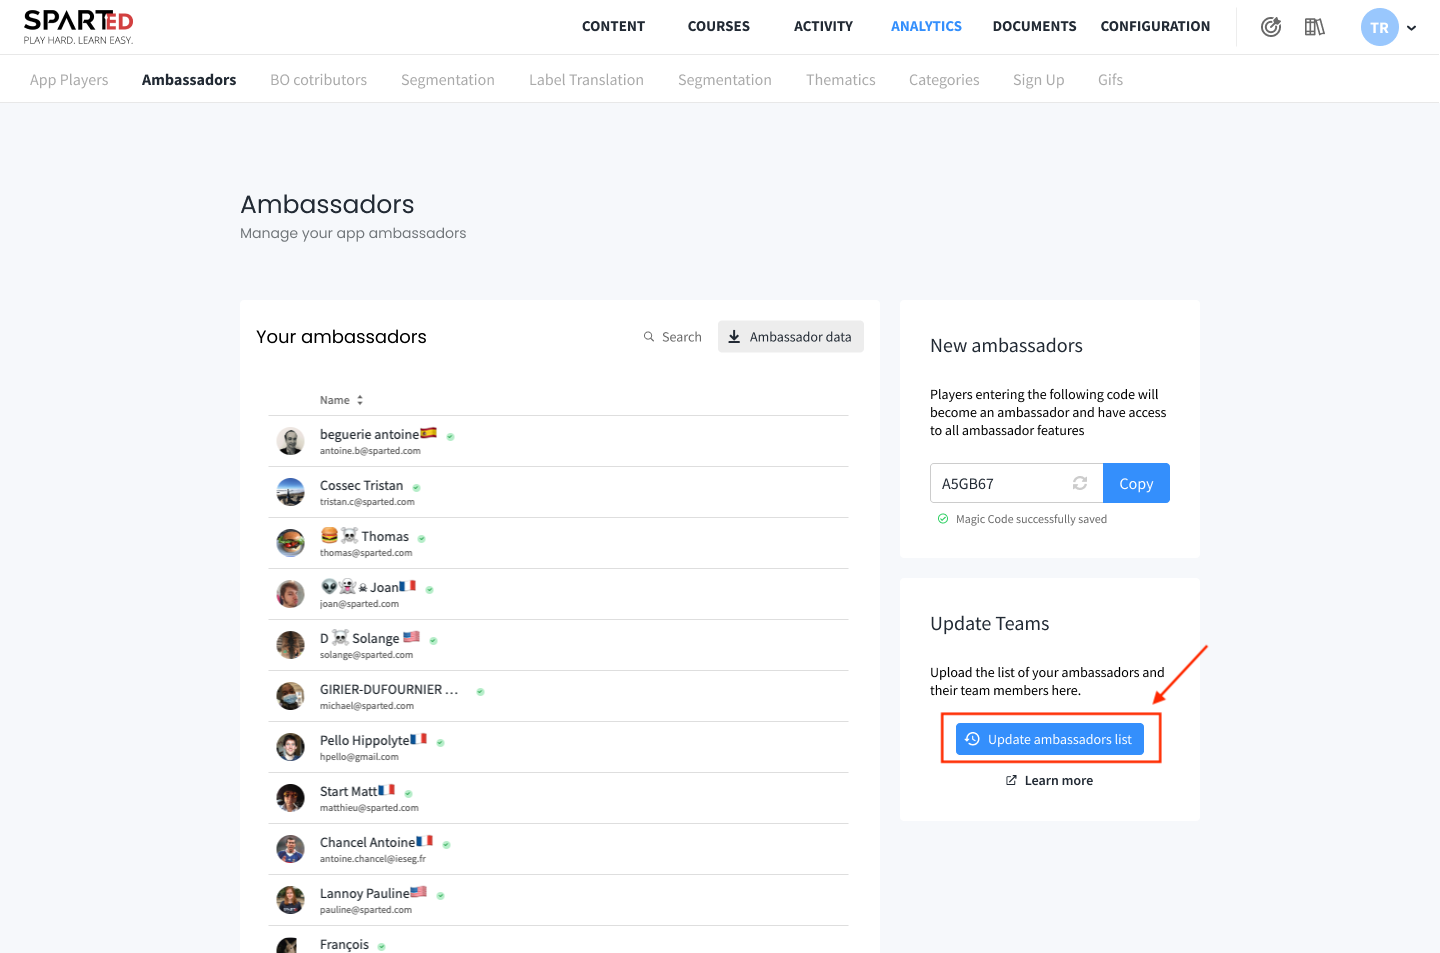Expand the user account dropdown arrow

1412,28
